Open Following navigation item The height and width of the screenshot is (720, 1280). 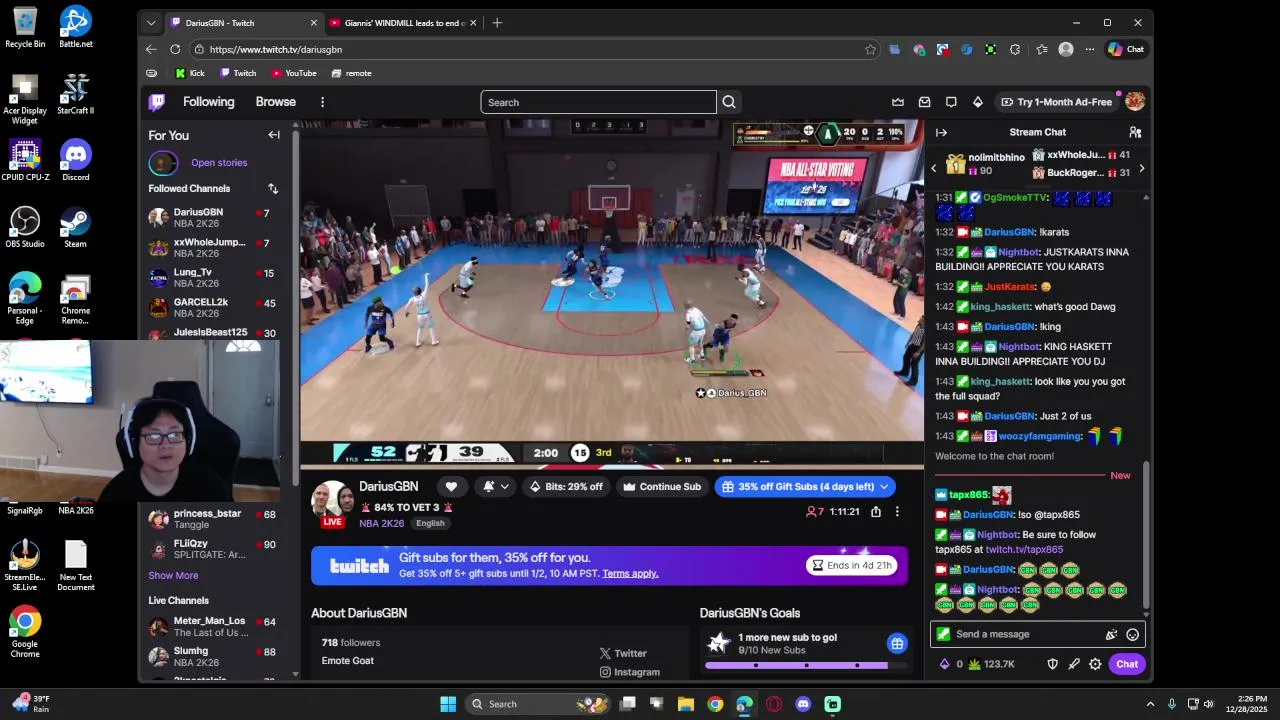coord(208,102)
